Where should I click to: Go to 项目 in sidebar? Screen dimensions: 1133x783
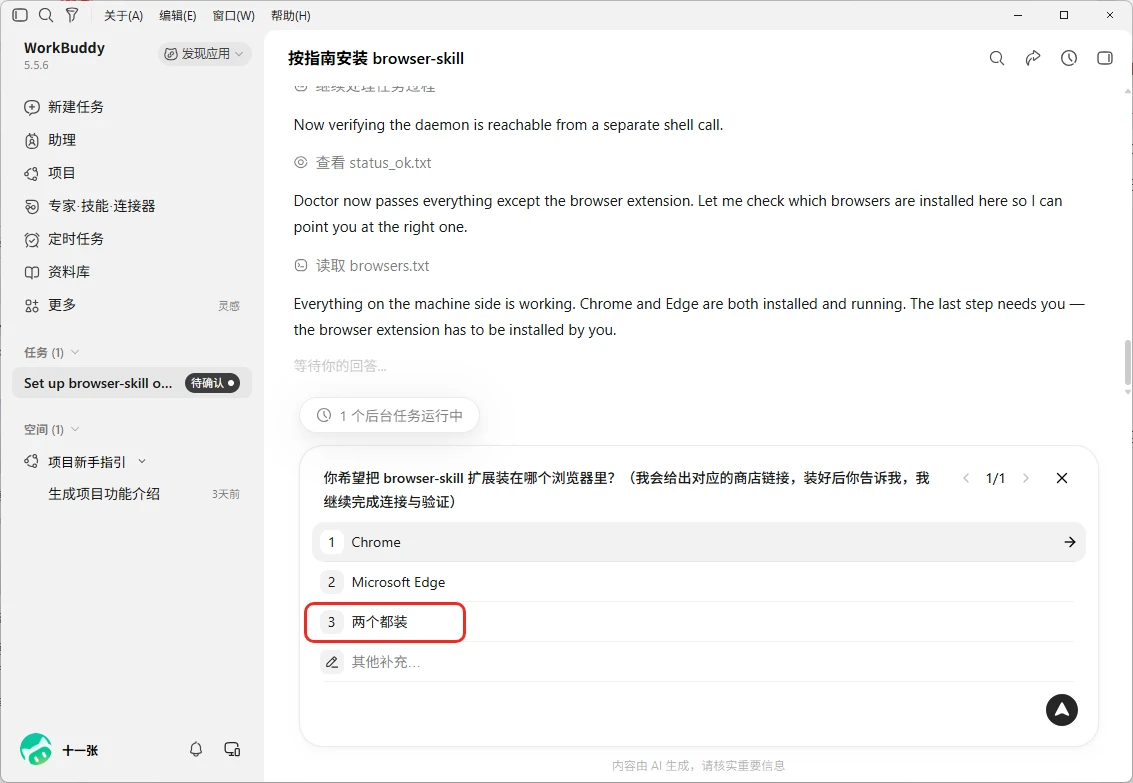(x=51, y=173)
